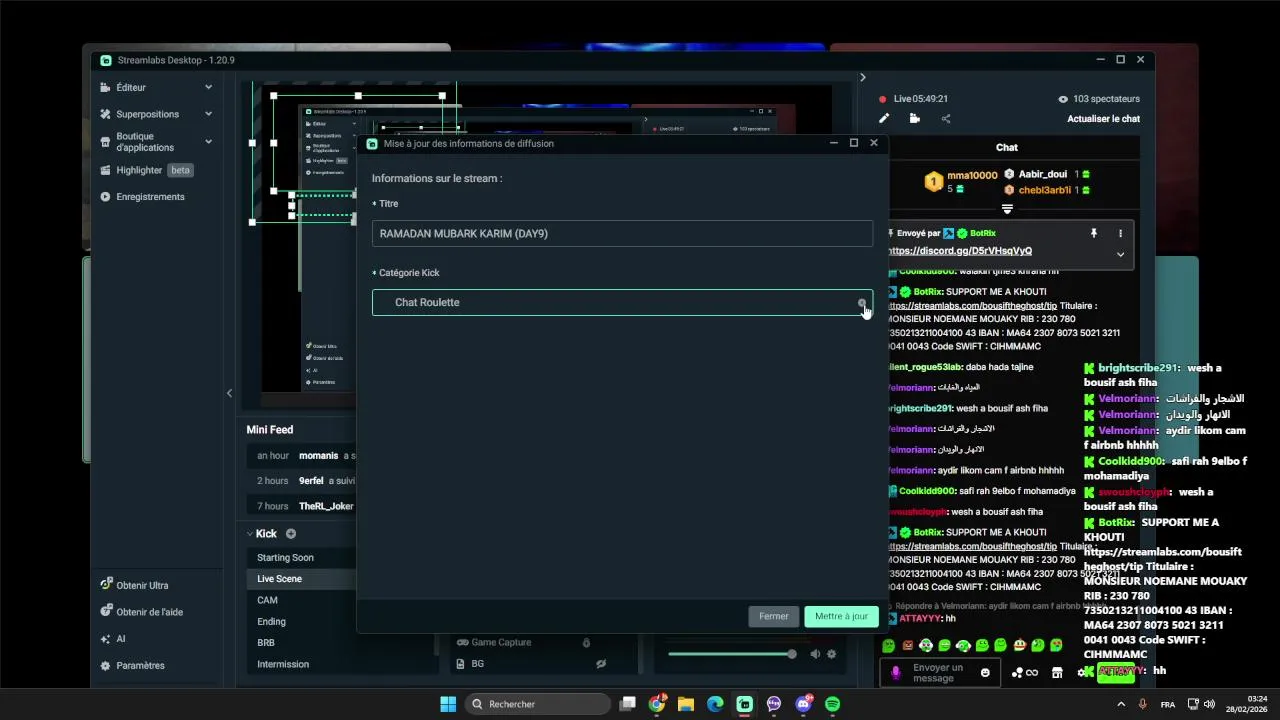Click Actualiser le chat link
1280x720 pixels.
[x=1103, y=119]
